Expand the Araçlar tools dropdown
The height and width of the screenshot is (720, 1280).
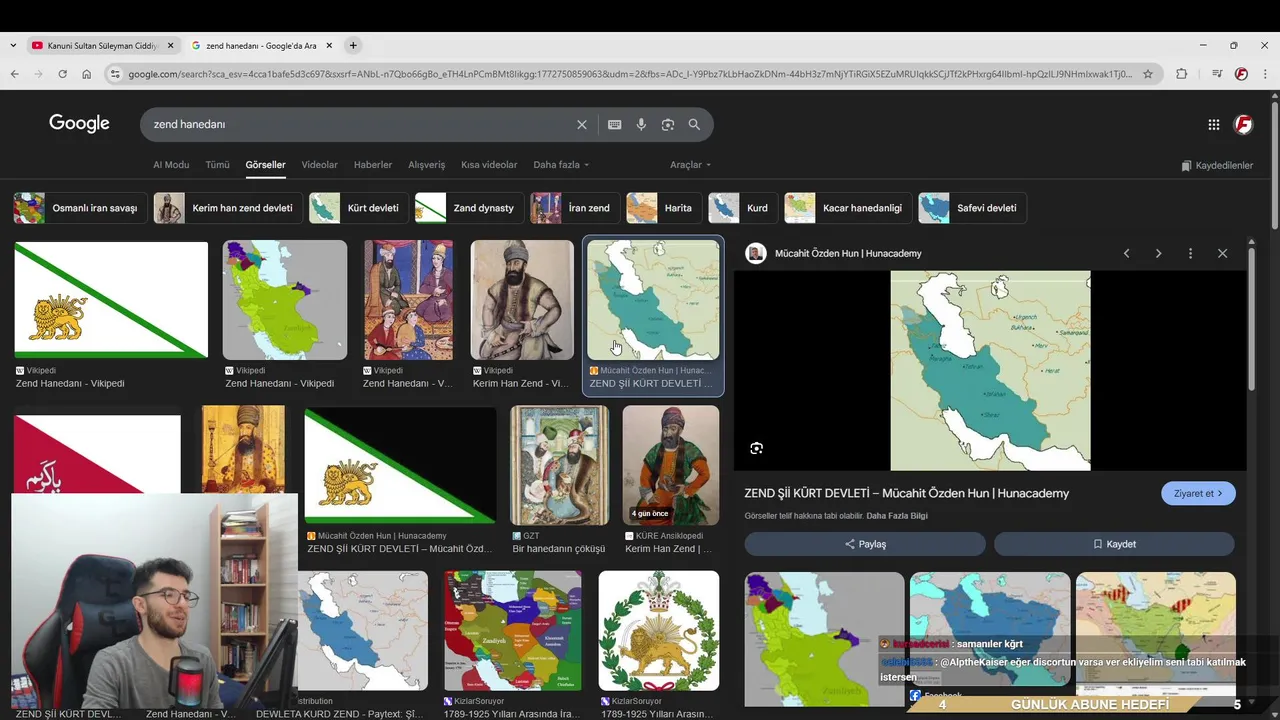tap(690, 165)
